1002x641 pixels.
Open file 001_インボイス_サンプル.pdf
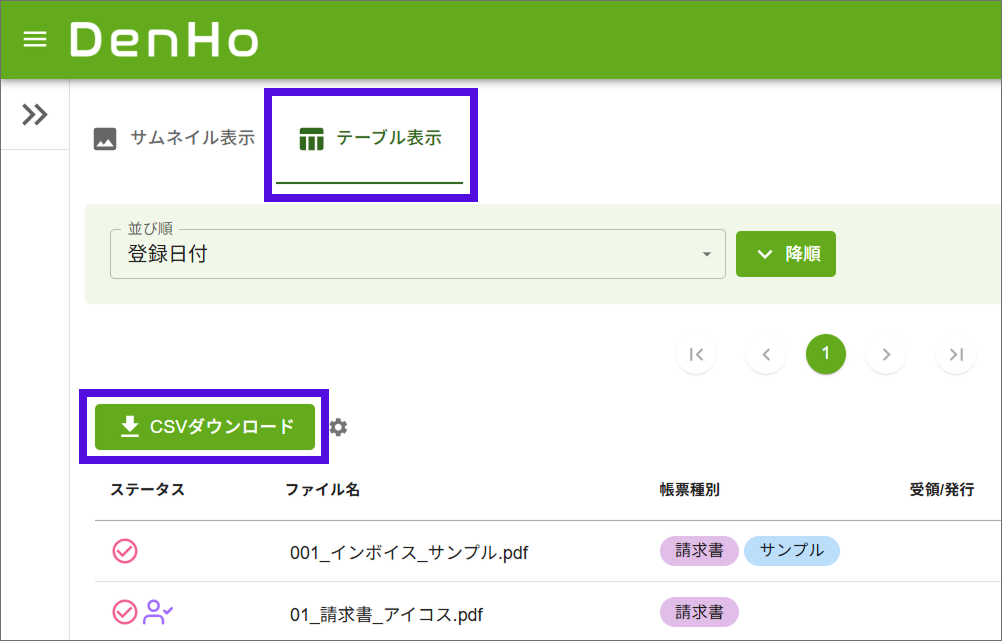[x=408, y=552]
